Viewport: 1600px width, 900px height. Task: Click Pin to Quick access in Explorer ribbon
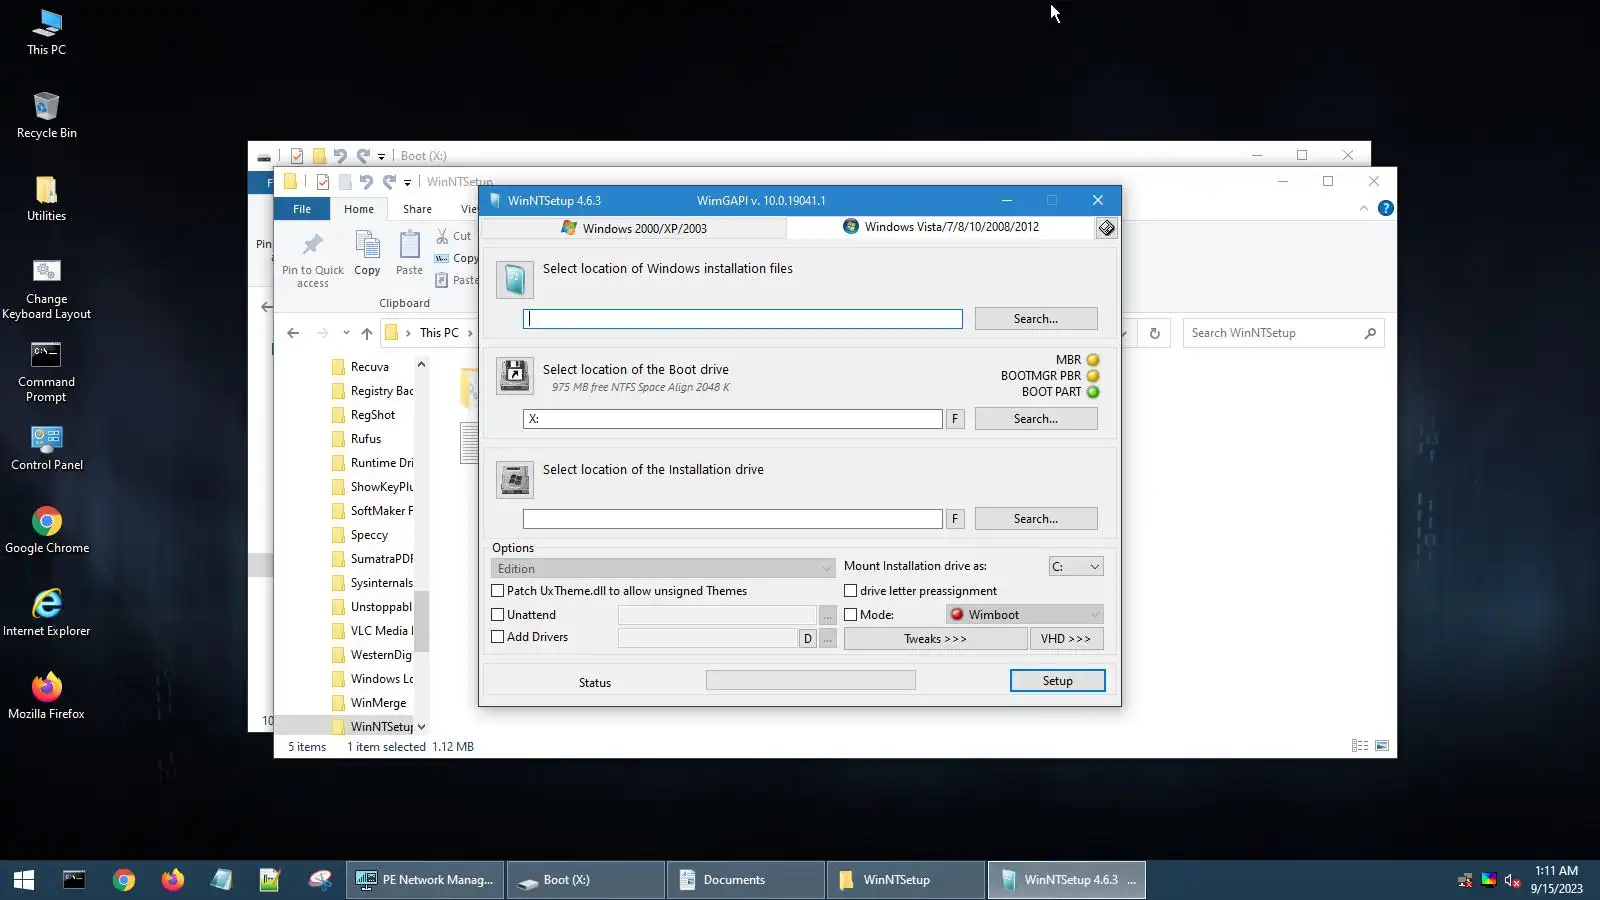click(x=313, y=260)
